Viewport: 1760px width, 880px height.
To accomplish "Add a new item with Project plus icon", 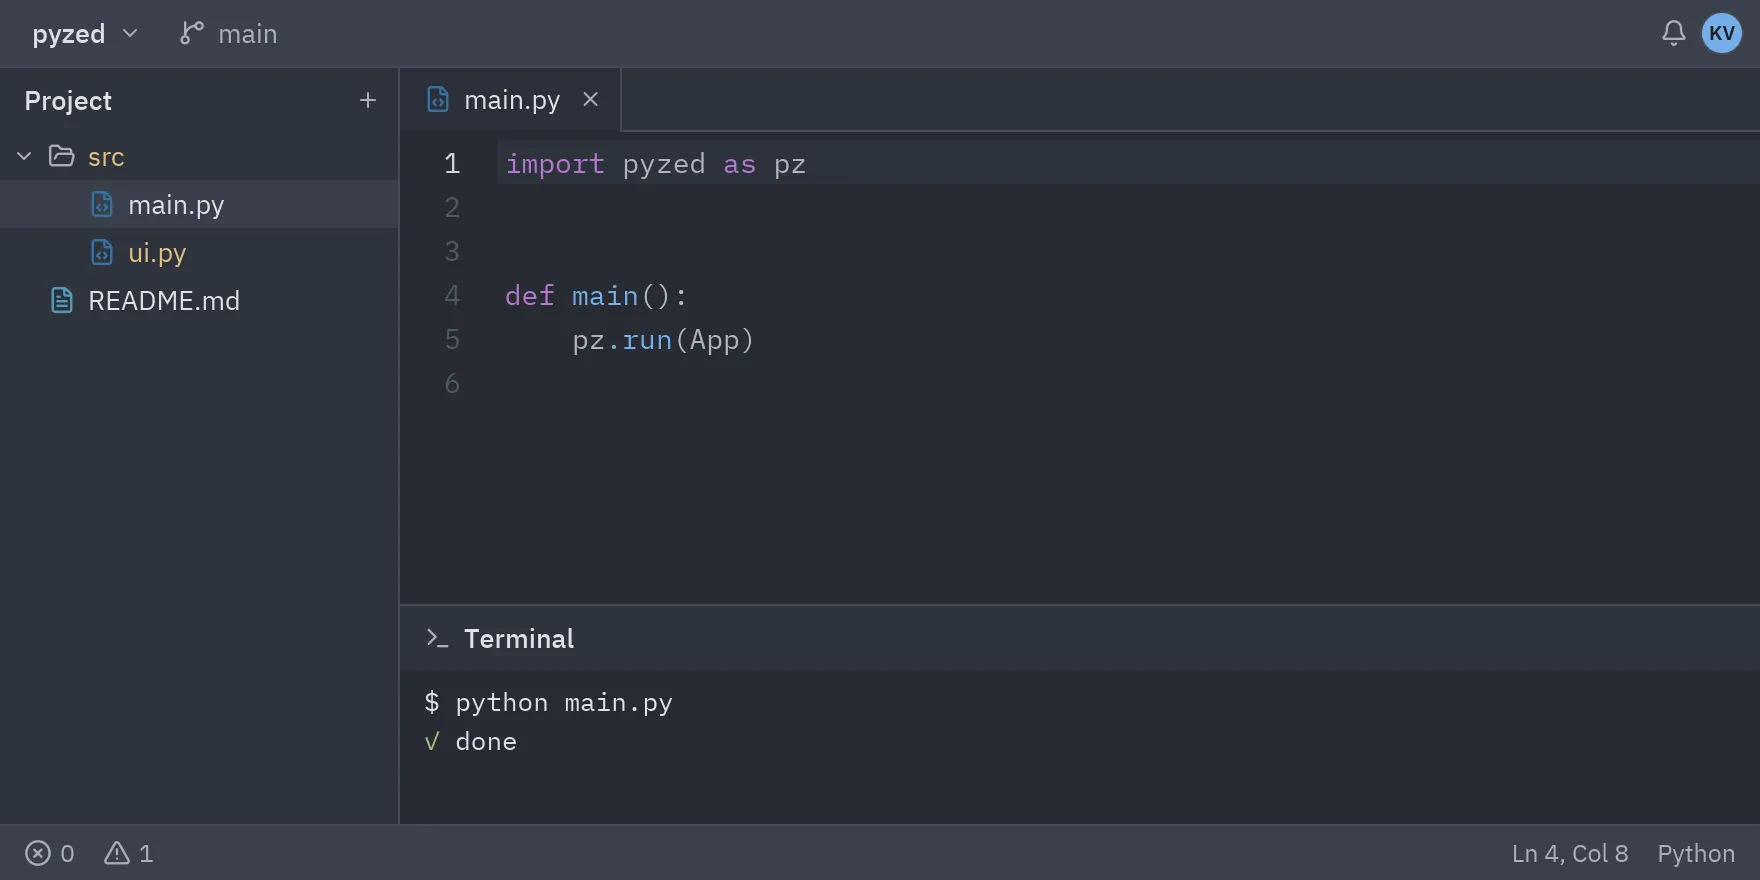I will 367,100.
